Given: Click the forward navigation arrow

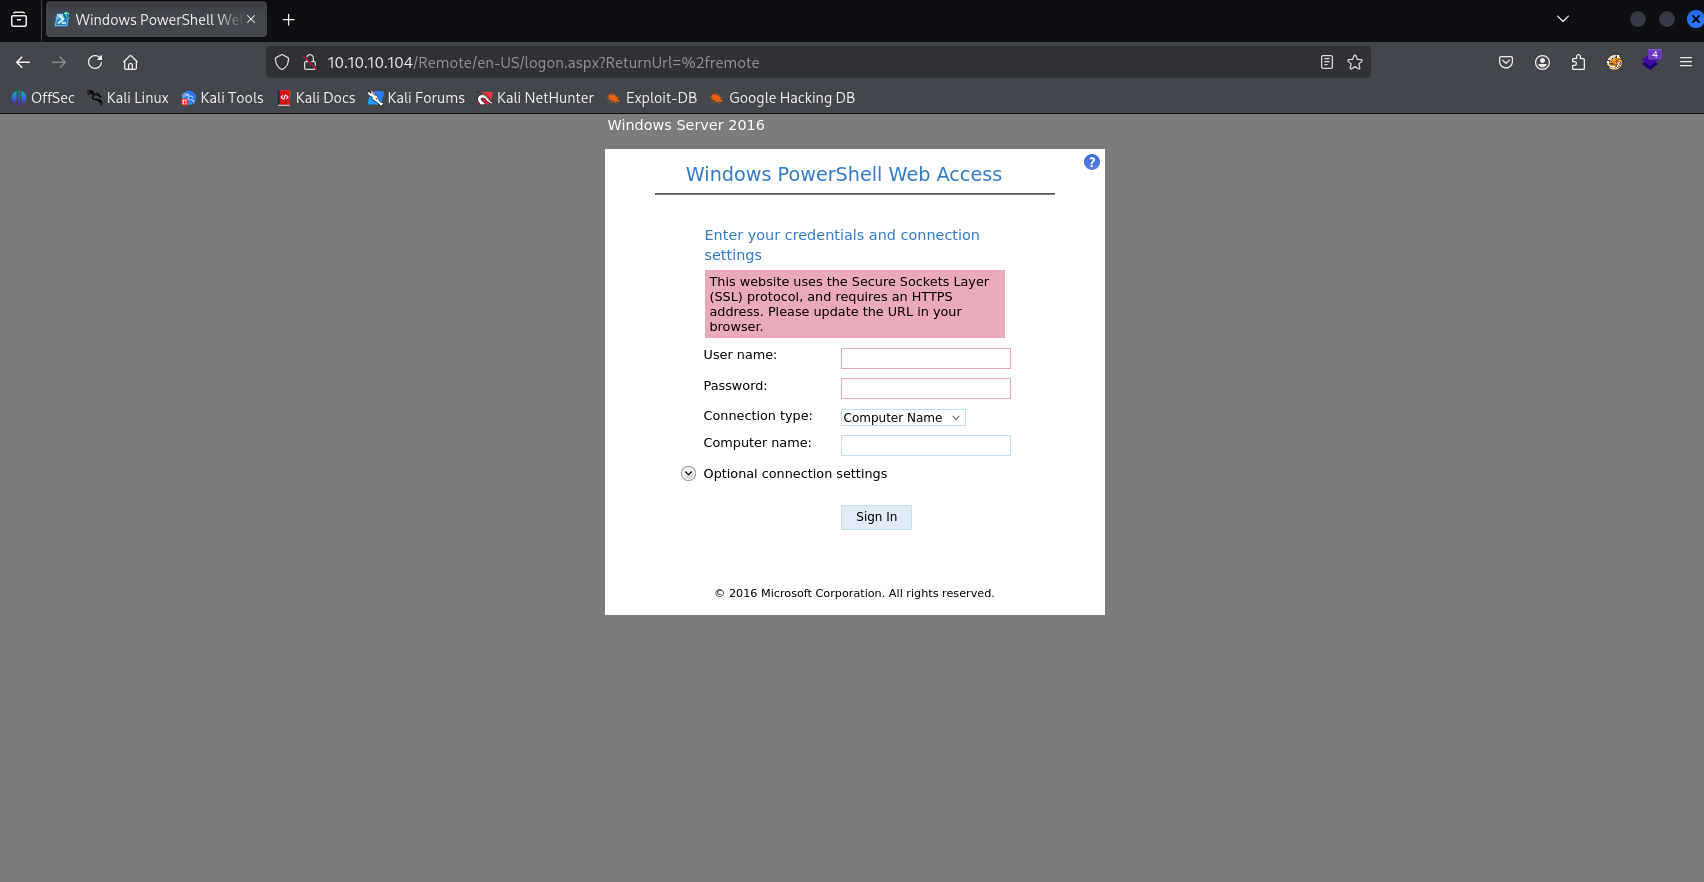Looking at the screenshot, I should coord(59,62).
